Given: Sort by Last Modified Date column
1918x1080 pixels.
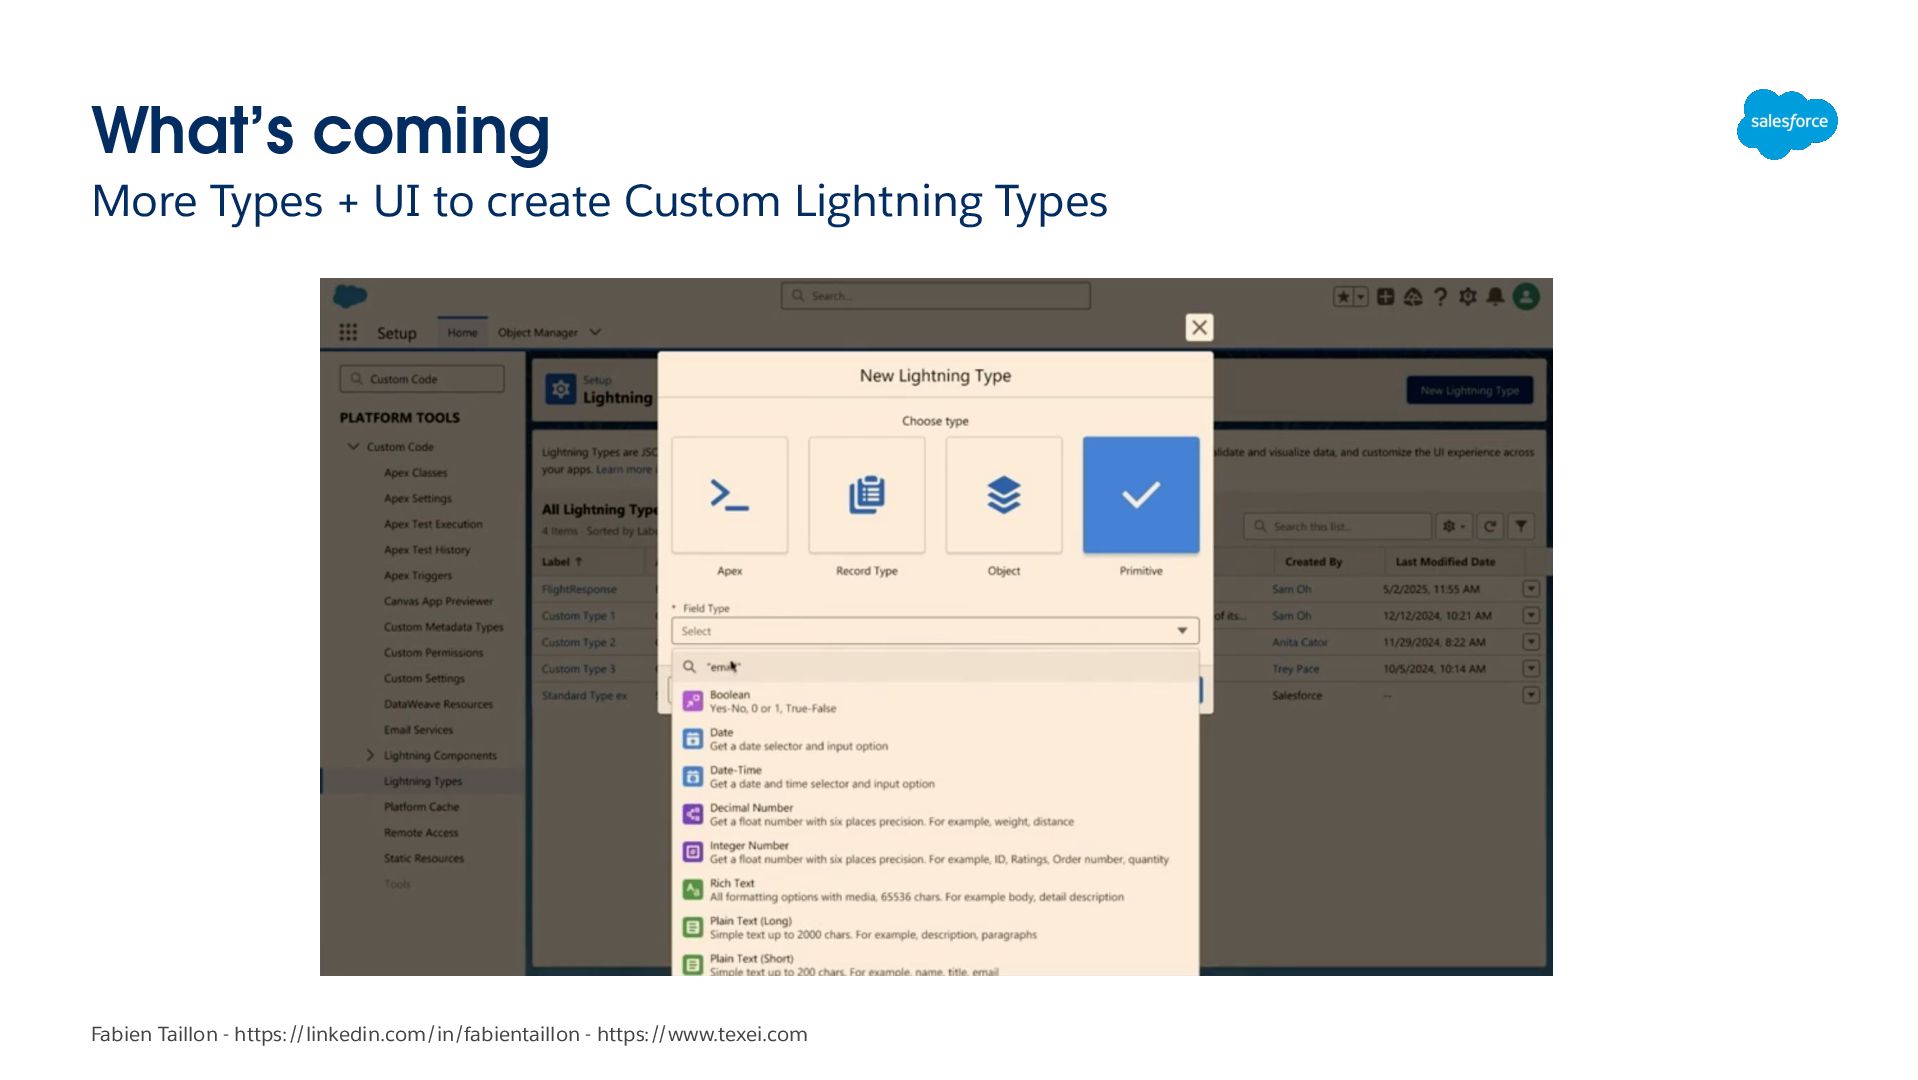Looking at the screenshot, I should pos(1445,562).
